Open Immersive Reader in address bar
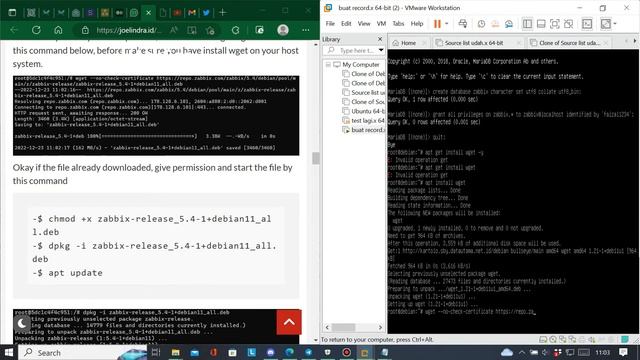 [191, 30]
